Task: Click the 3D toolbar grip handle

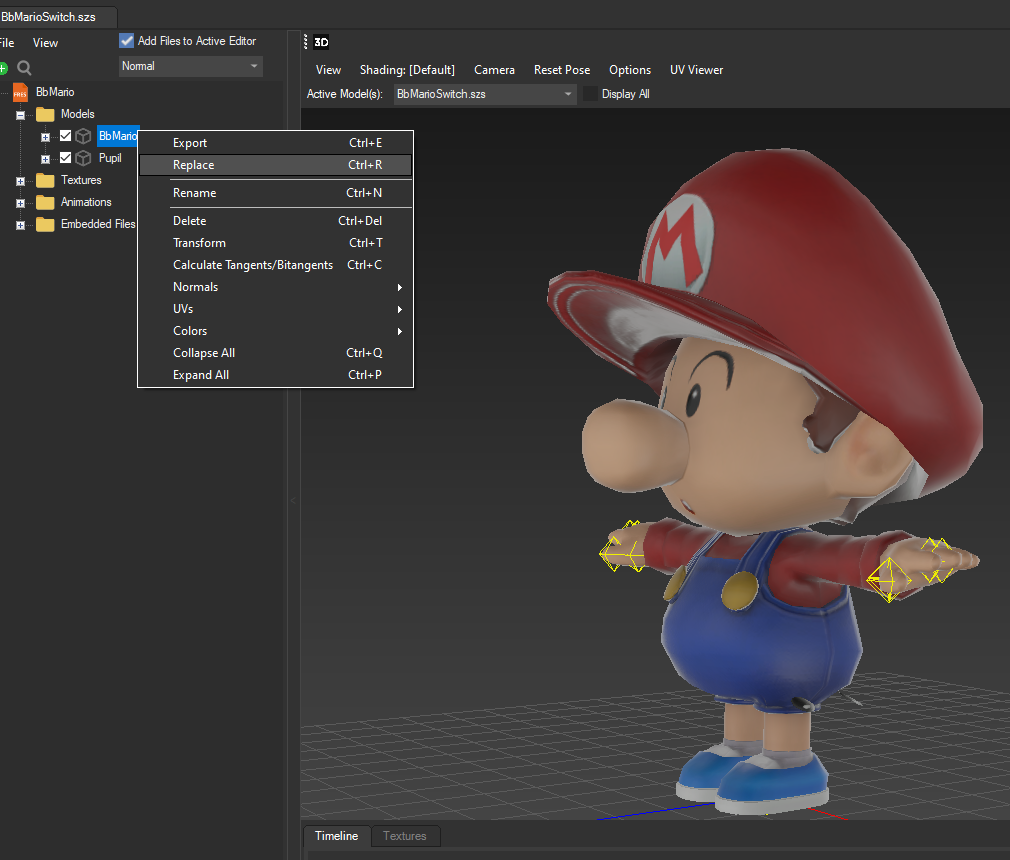Action: 306,42
